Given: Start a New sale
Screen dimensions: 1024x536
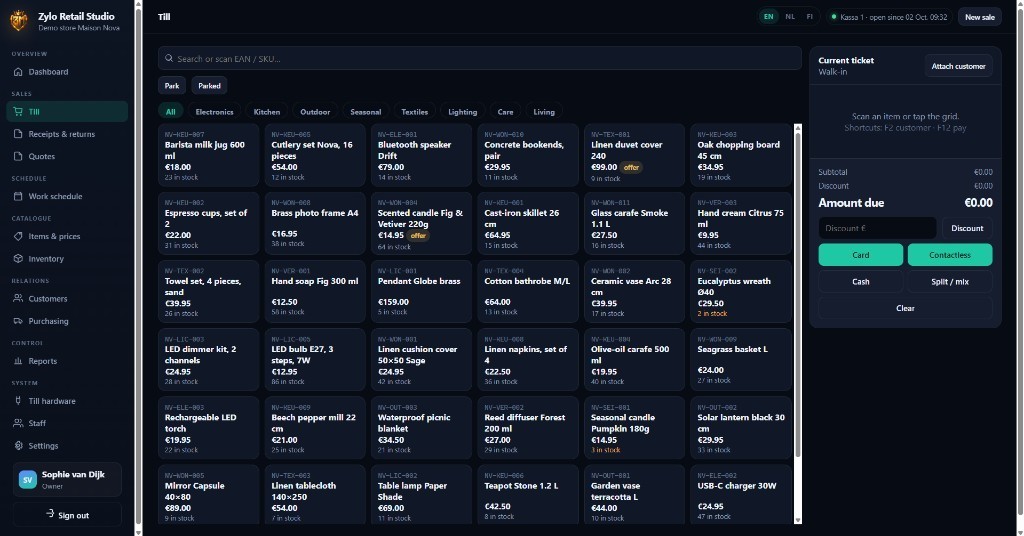Looking at the screenshot, I should (980, 17).
